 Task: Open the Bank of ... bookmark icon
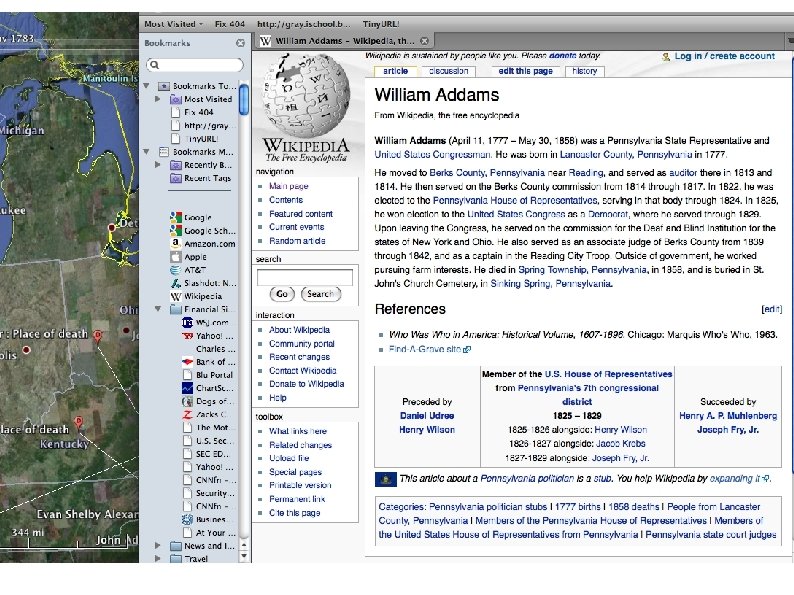point(187,362)
